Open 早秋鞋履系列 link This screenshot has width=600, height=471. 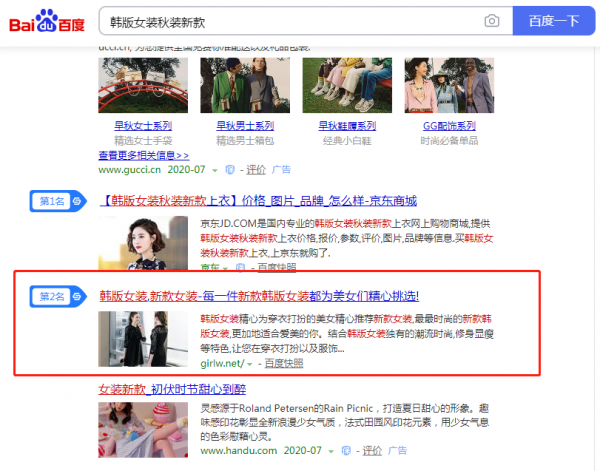347,126
